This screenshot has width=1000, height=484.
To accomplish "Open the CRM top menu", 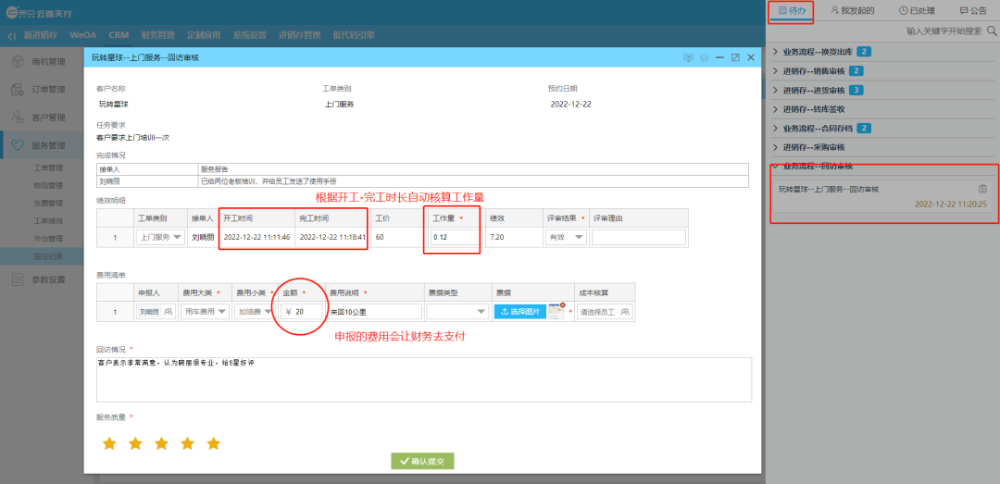I will 119,36.
